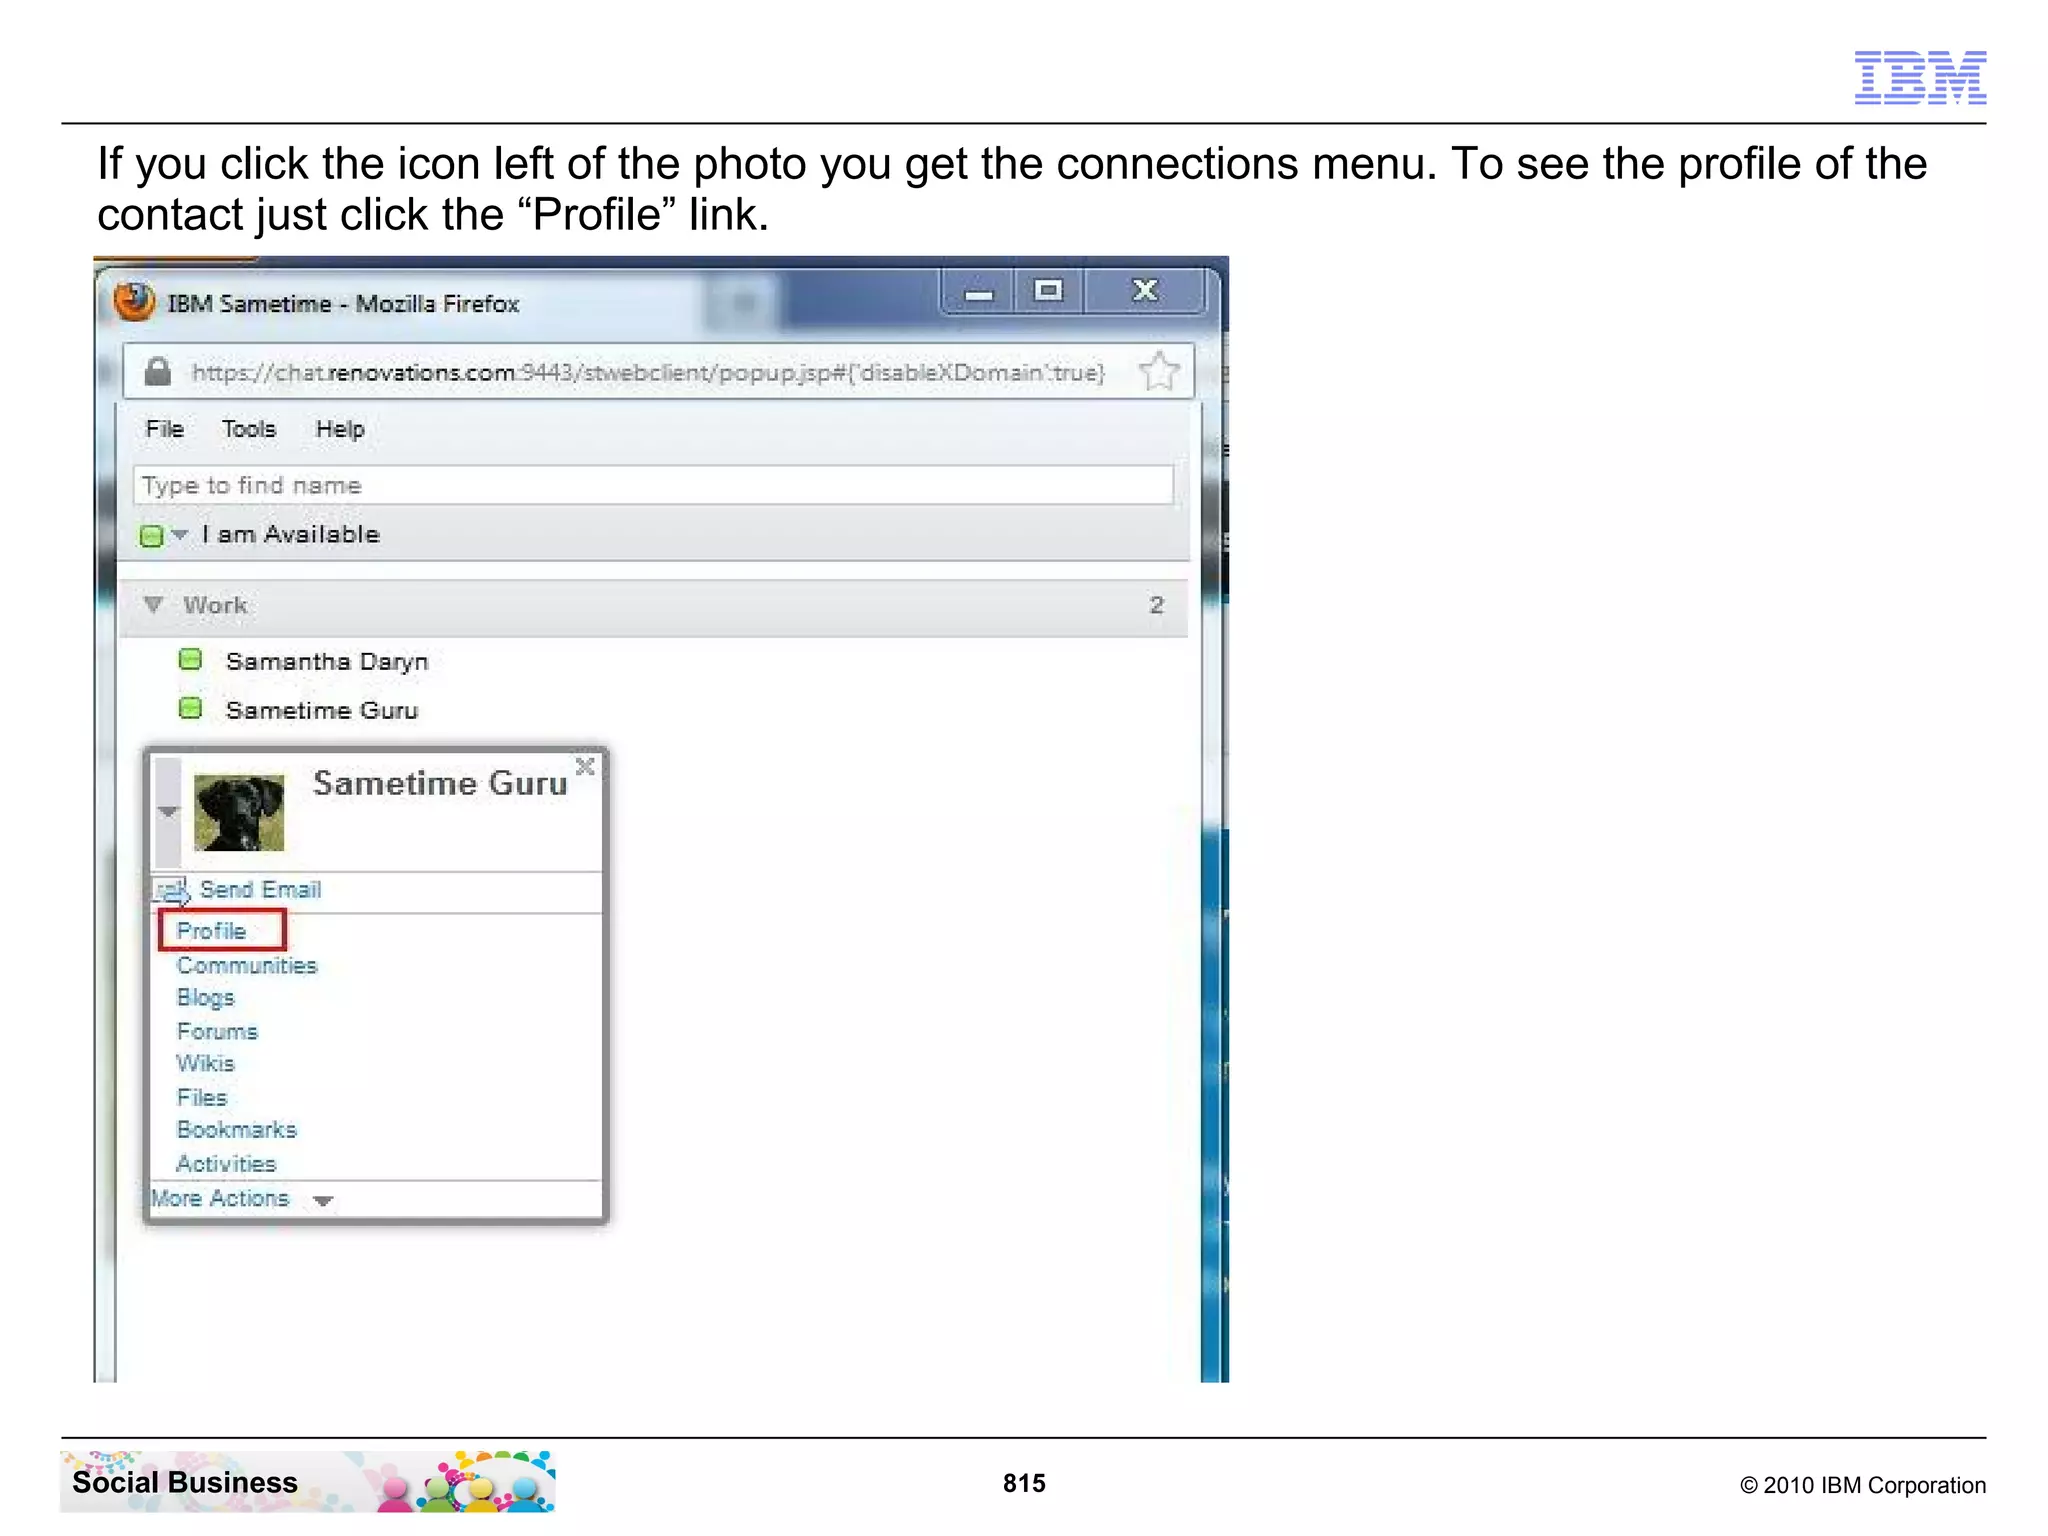The height and width of the screenshot is (1536, 2048).
Task: Open the availability status dropdown arrow
Action: pos(180,535)
